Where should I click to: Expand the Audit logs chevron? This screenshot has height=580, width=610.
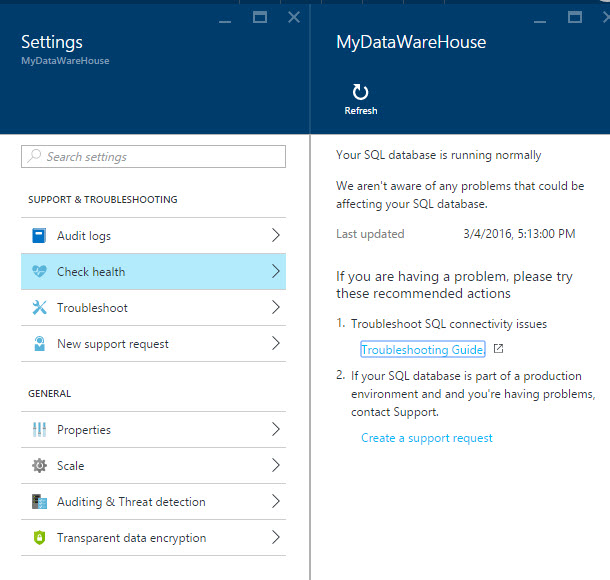click(276, 236)
